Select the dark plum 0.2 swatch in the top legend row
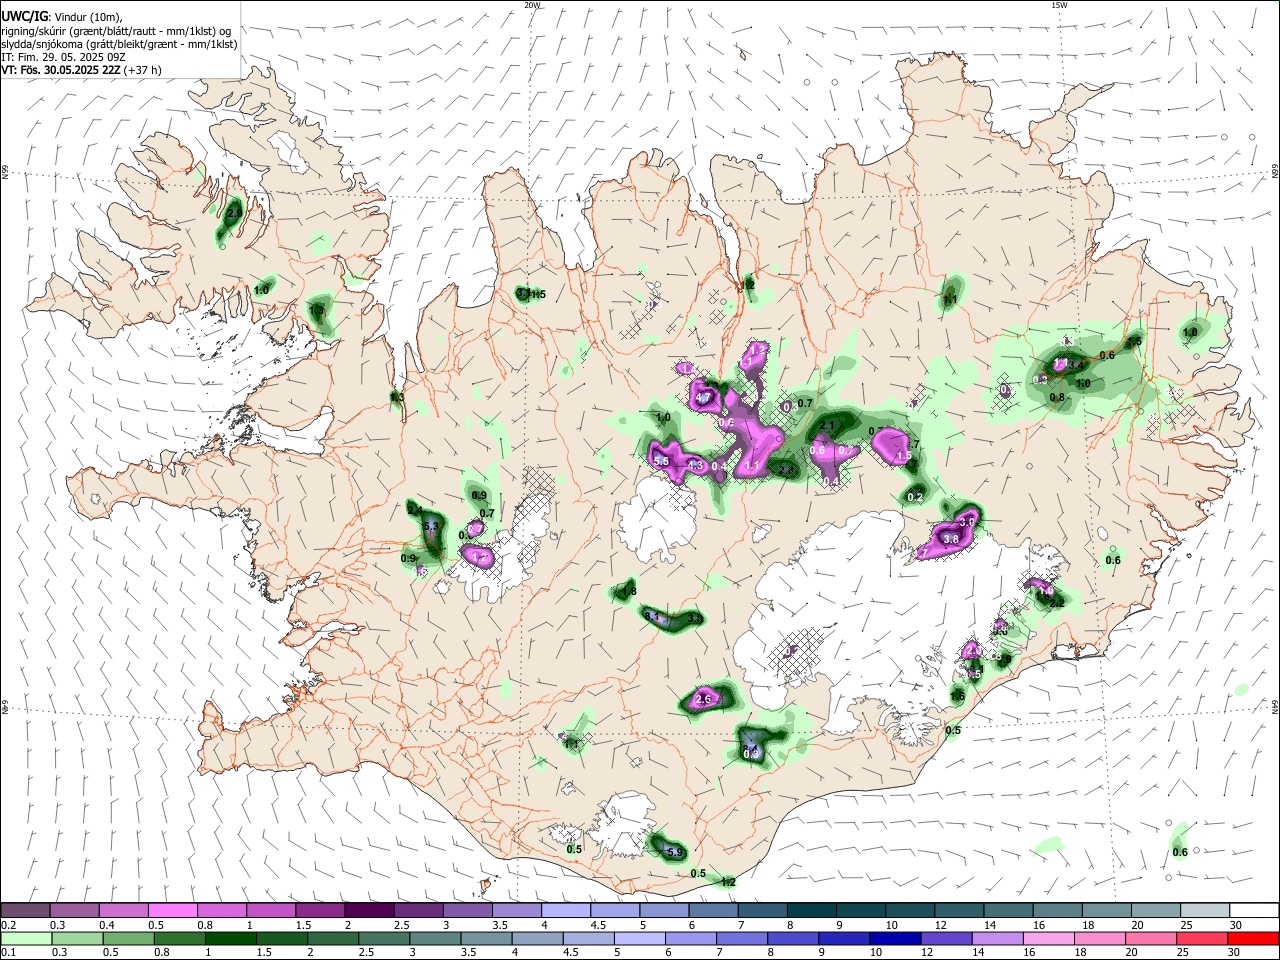1280x960 pixels. pos(25,910)
